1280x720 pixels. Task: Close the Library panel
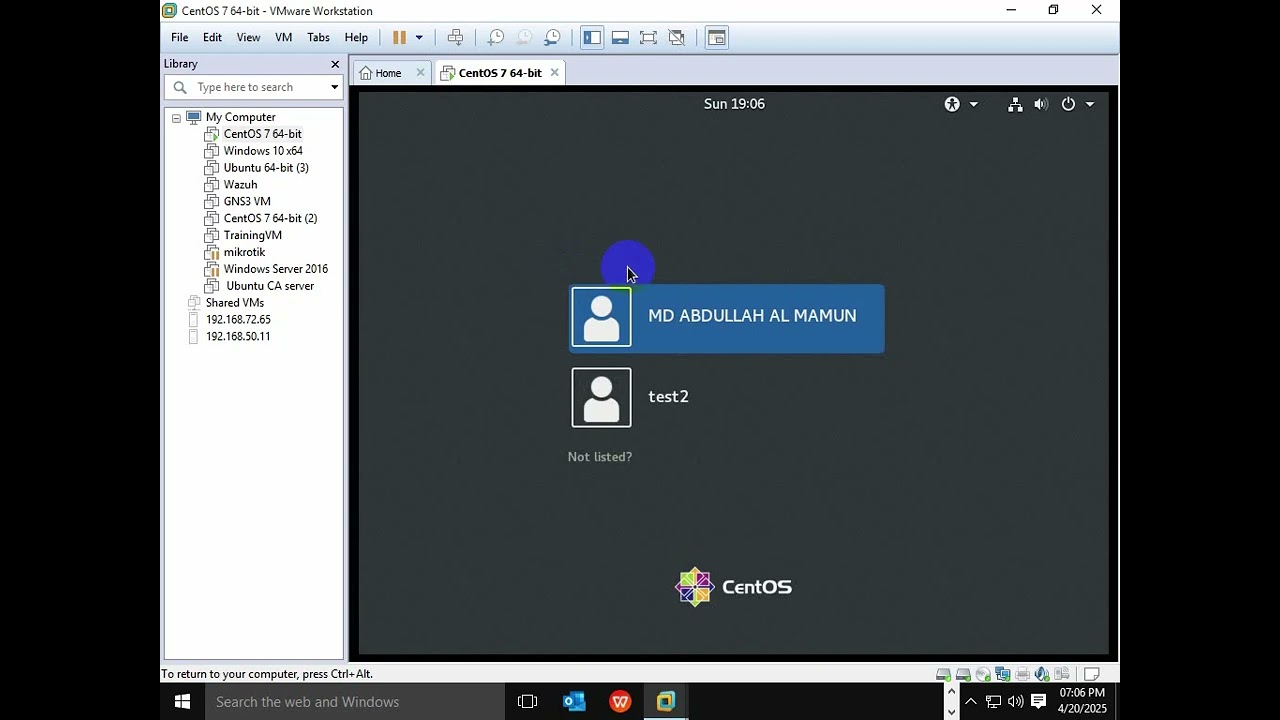335,64
